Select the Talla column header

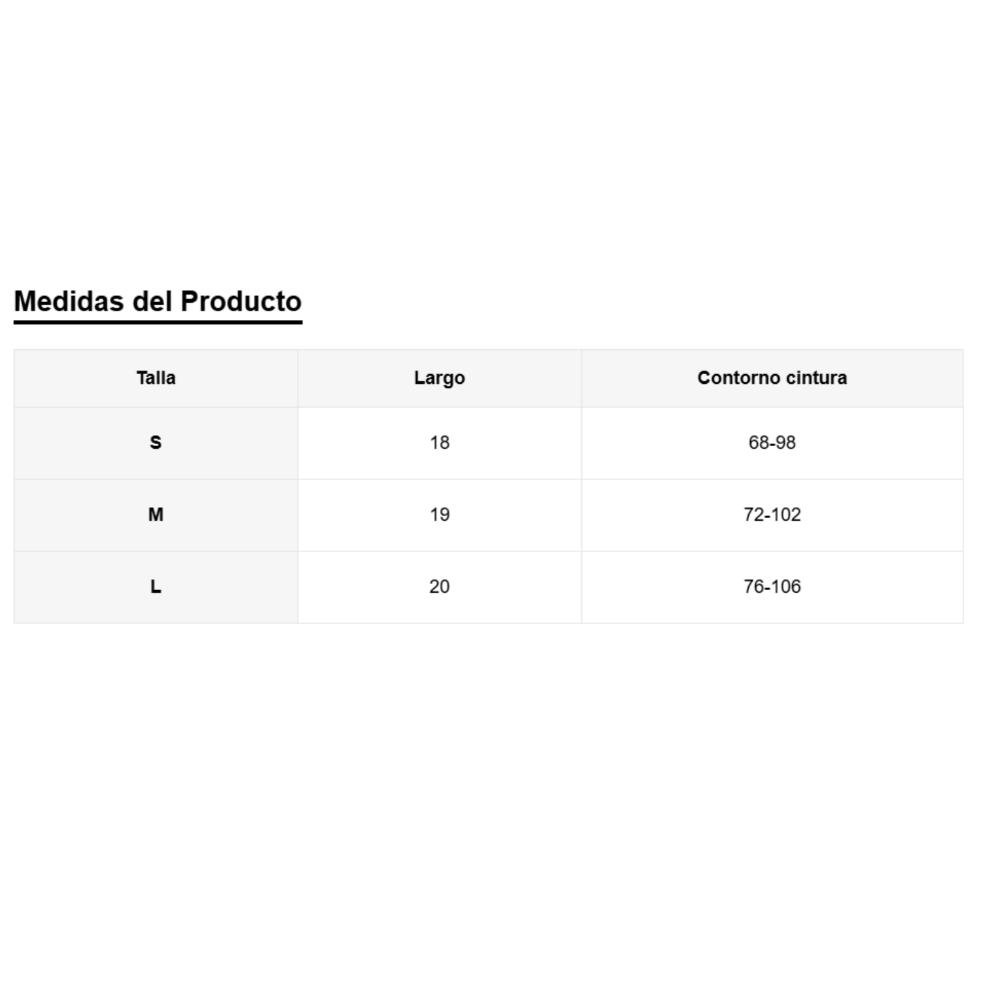pos(156,378)
